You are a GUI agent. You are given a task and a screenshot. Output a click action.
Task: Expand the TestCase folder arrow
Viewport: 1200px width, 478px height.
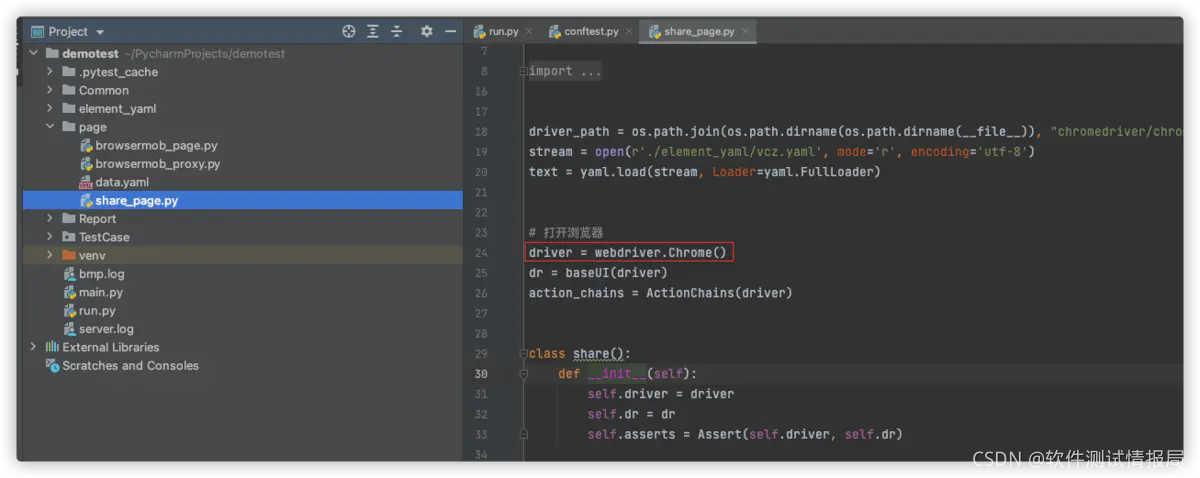pyautogui.click(x=50, y=237)
